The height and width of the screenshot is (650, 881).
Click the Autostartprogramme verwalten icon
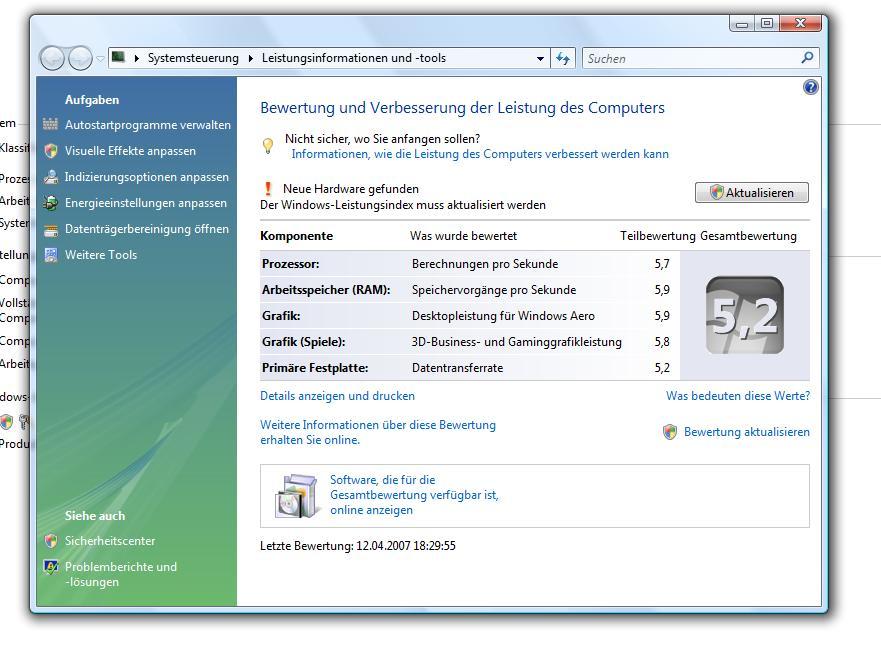click(51, 124)
